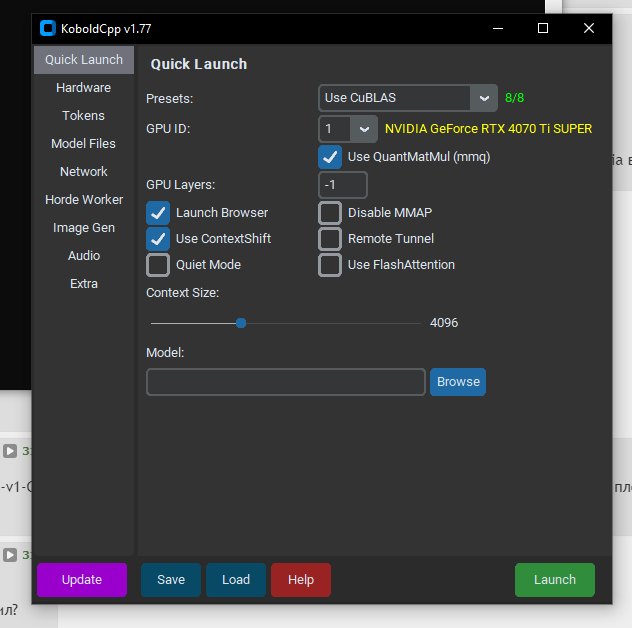Enable the Quiet Mode checkbox

tap(158, 265)
